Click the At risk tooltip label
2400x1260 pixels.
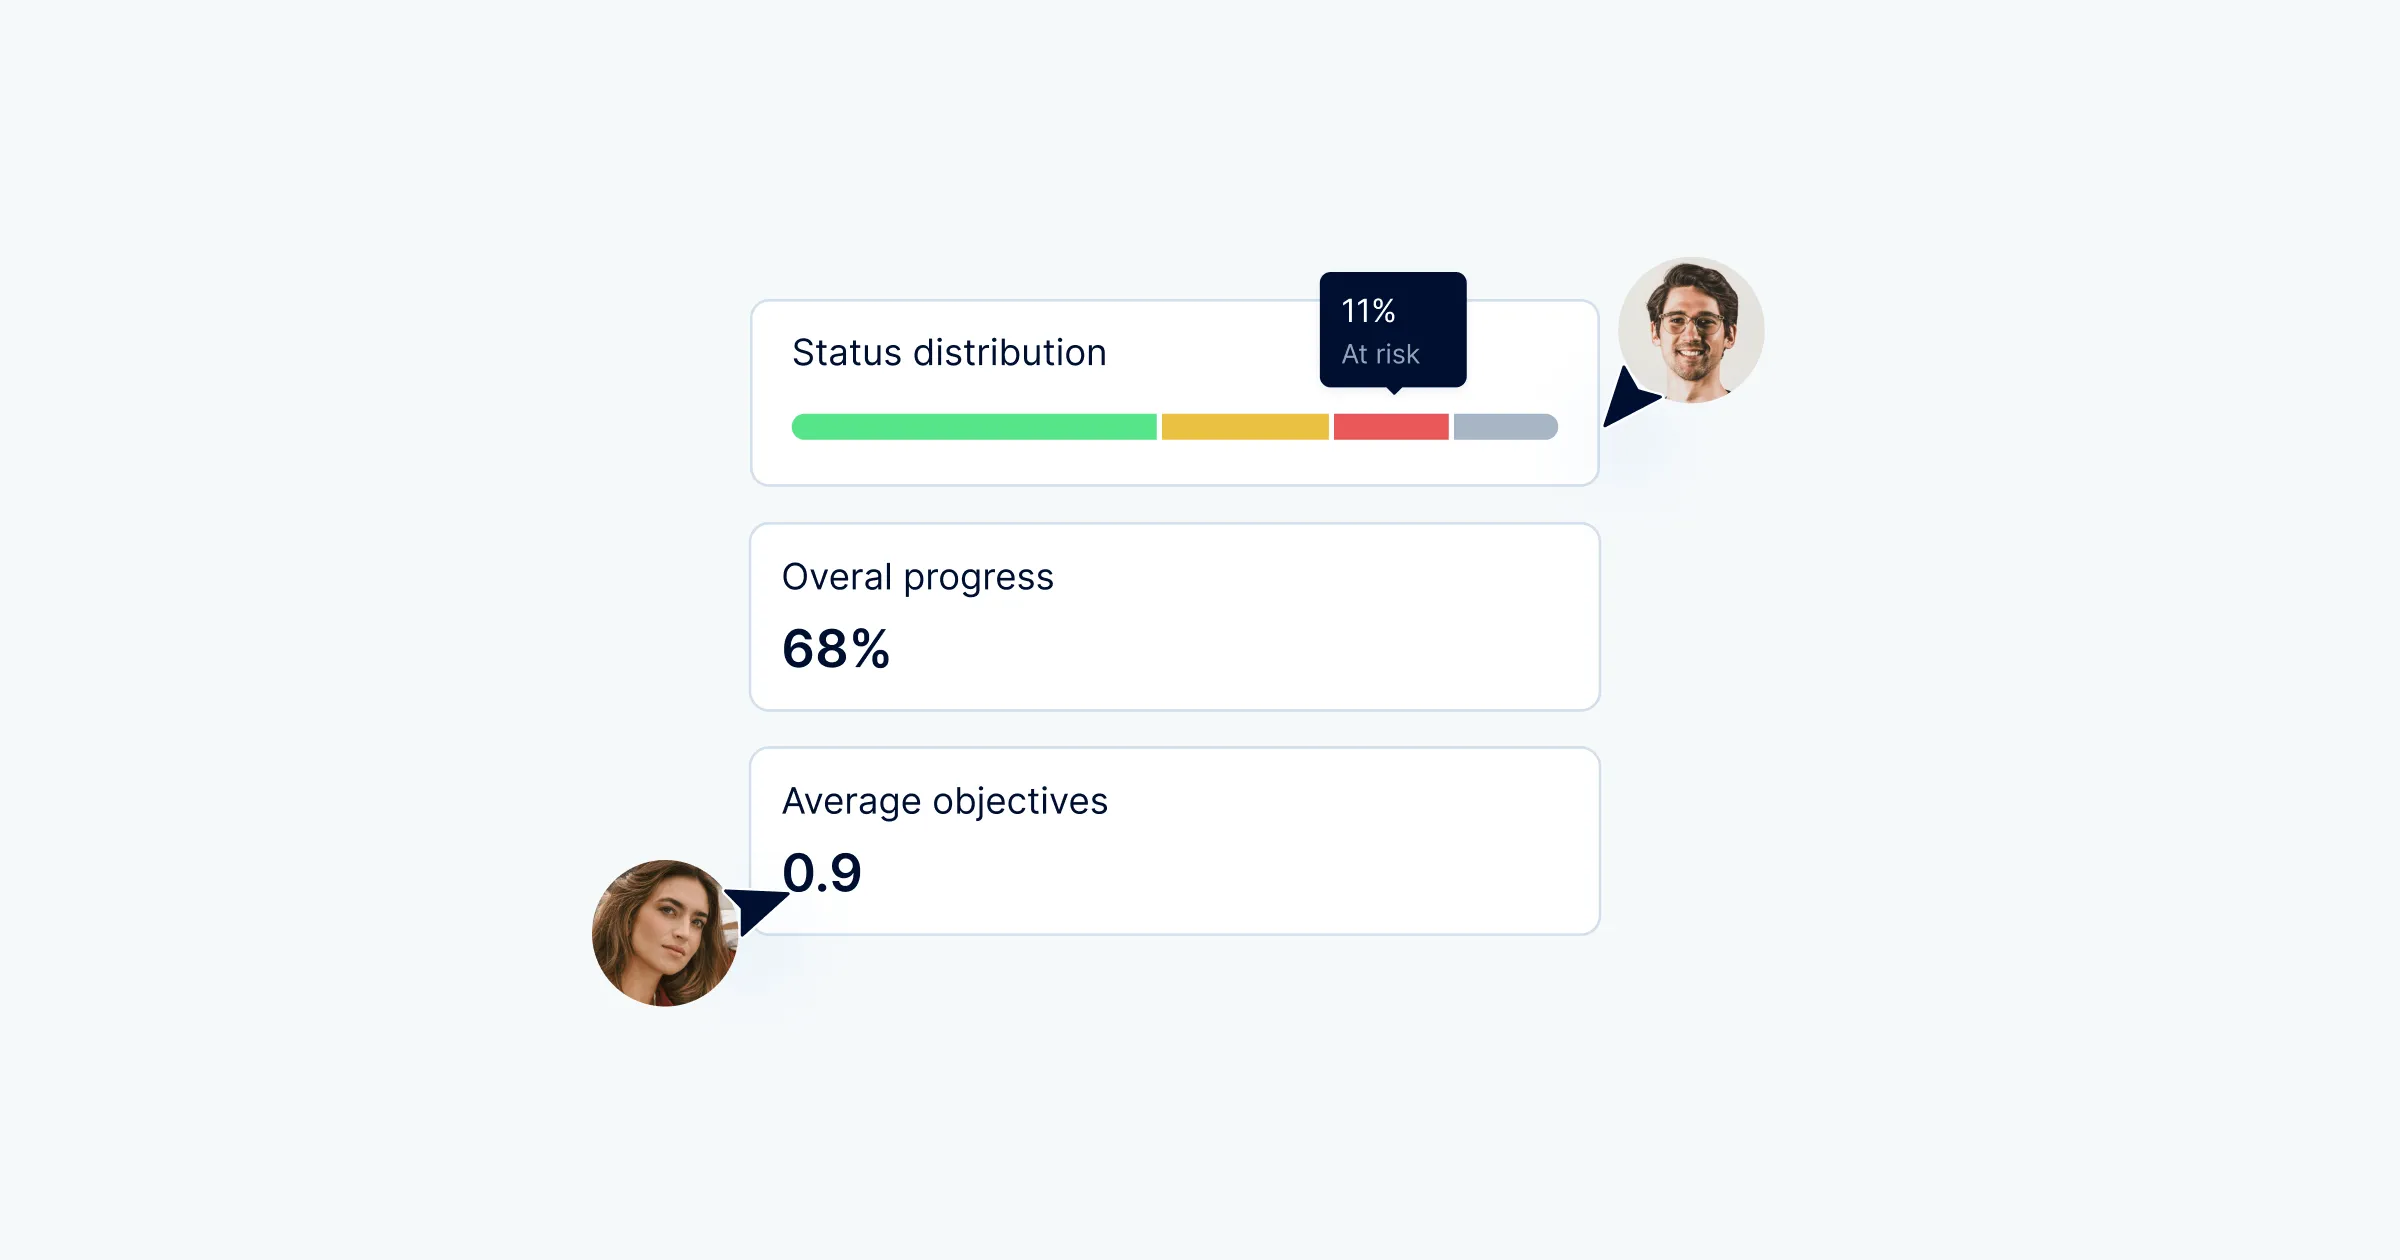pyautogui.click(x=1380, y=354)
